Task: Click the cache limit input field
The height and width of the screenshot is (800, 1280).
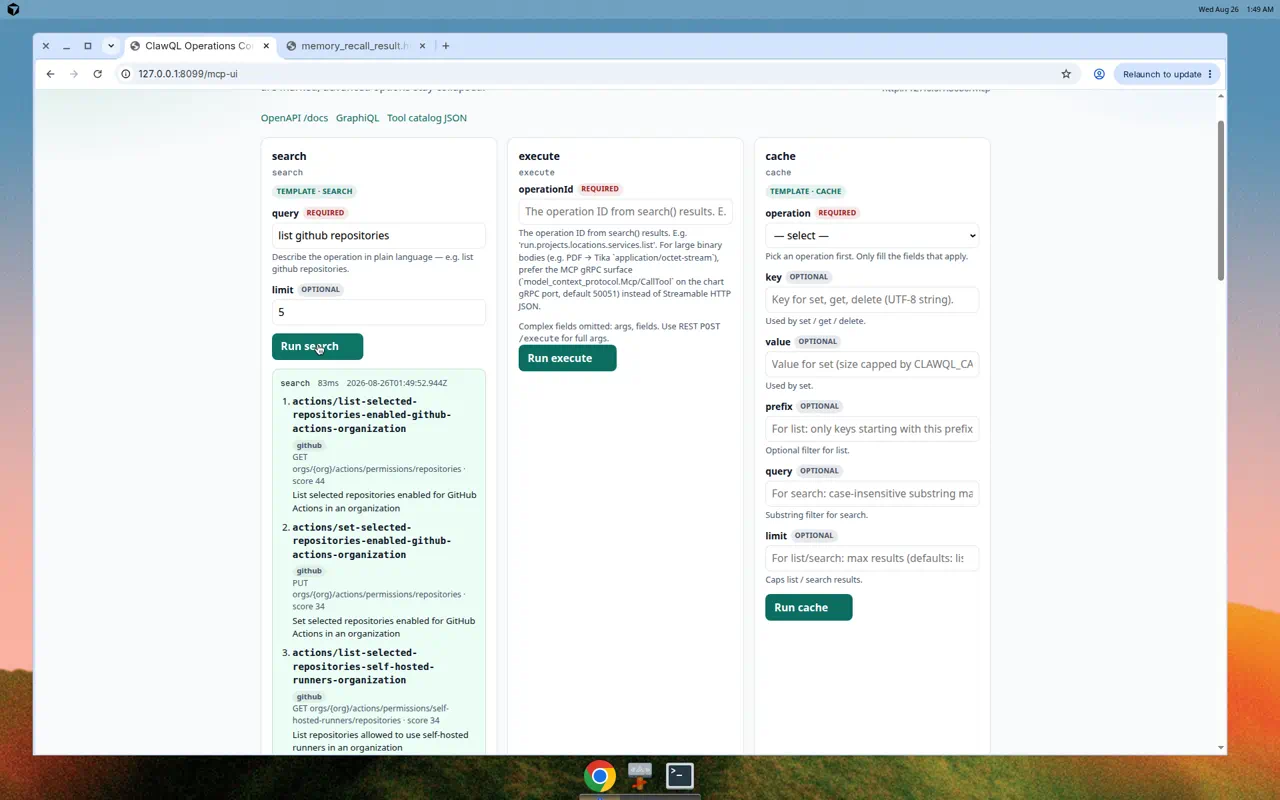Action: coord(872,558)
